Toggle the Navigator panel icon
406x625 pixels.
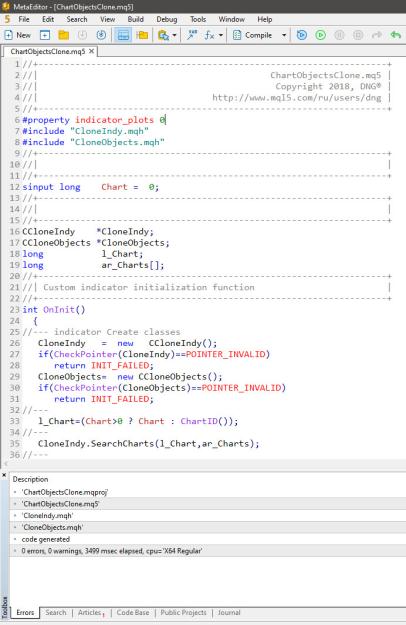pos(123,35)
